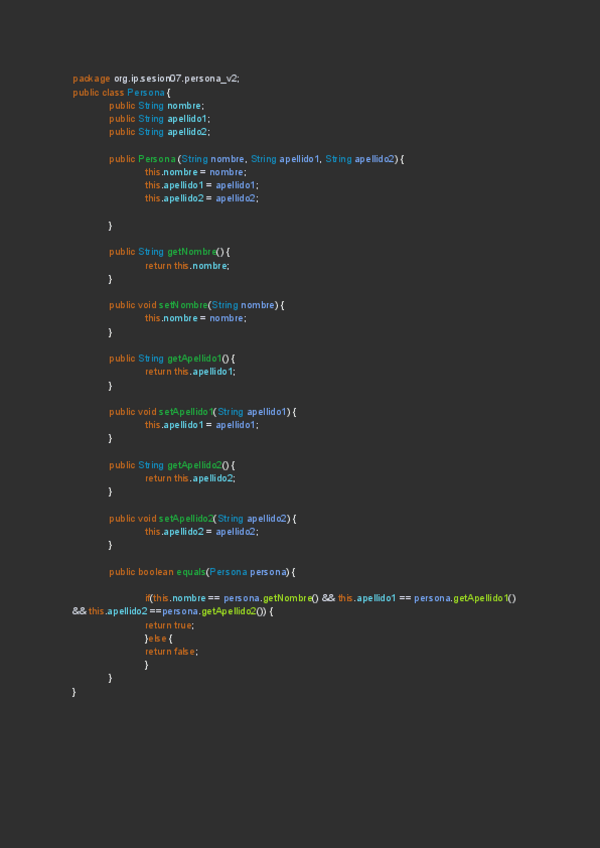Viewport: 600px width, 848px height.
Task: Click the Persona class name in class declaration
Action: (146, 92)
